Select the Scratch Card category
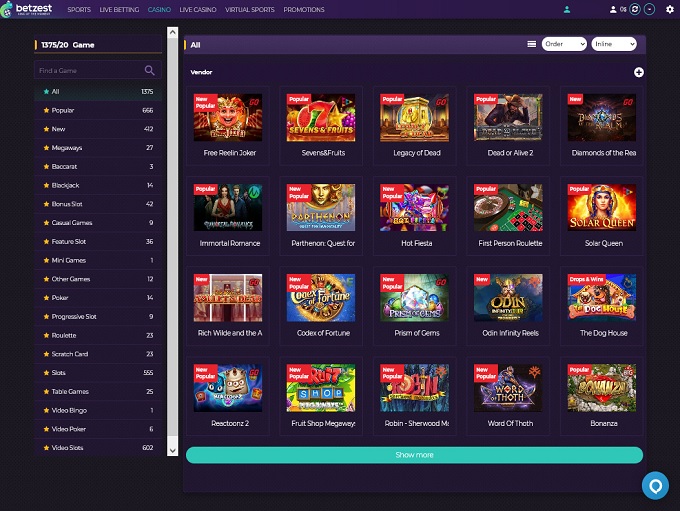This screenshot has height=511, width=680. 98,354
